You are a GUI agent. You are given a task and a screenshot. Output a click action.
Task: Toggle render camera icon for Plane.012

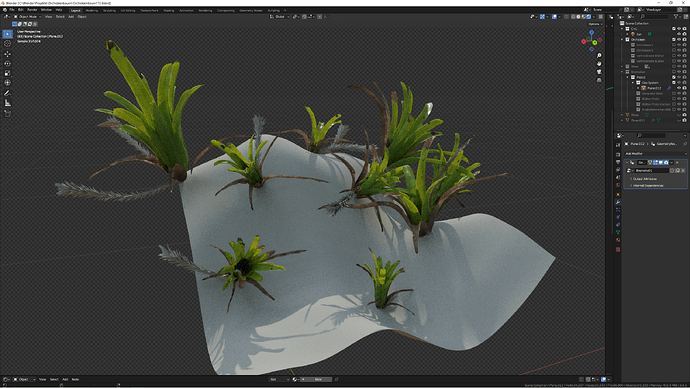(x=684, y=88)
